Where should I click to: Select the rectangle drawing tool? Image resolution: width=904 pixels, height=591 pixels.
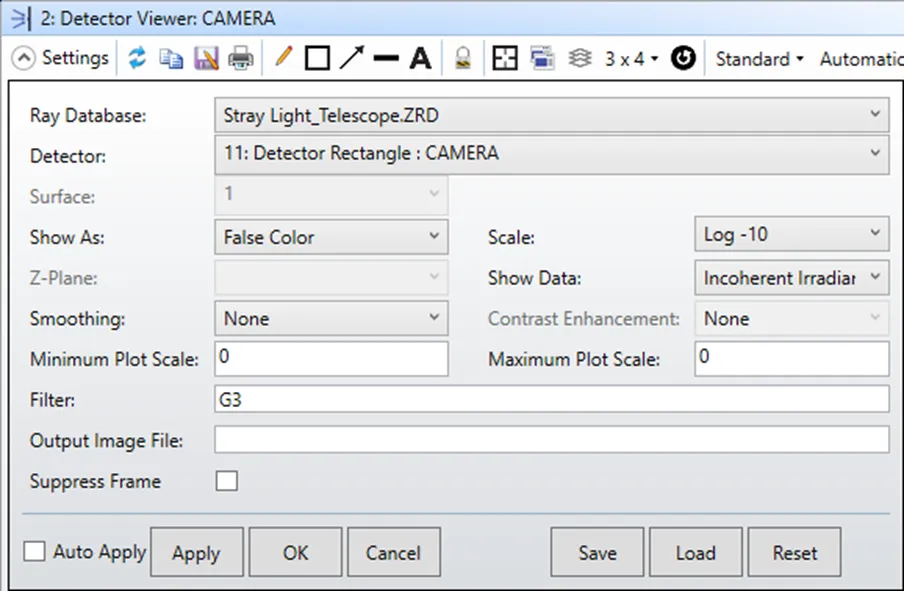point(317,59)
